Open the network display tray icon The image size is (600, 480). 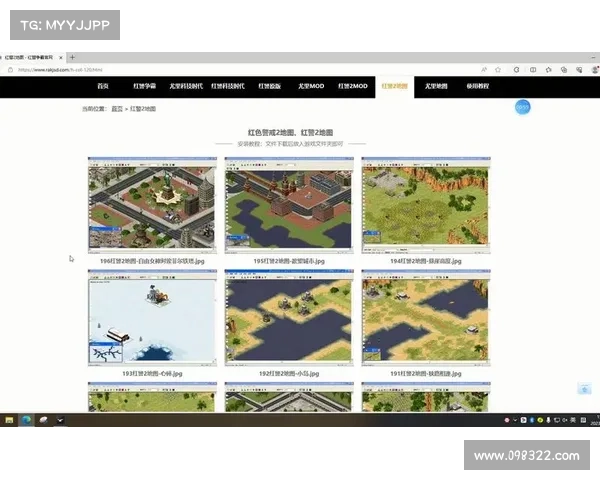pyautogui.click(x=557, y=420)
